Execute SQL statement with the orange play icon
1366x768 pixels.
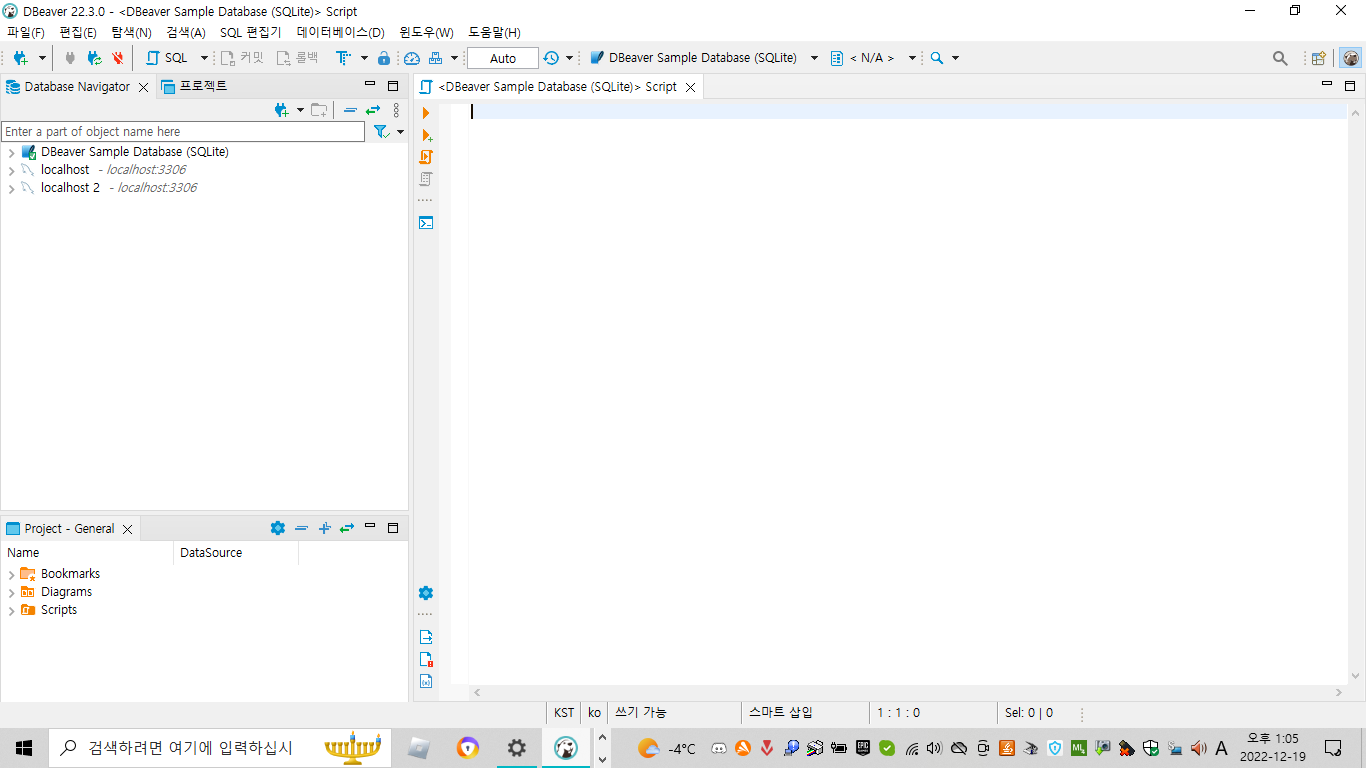[x=426, y=113]
